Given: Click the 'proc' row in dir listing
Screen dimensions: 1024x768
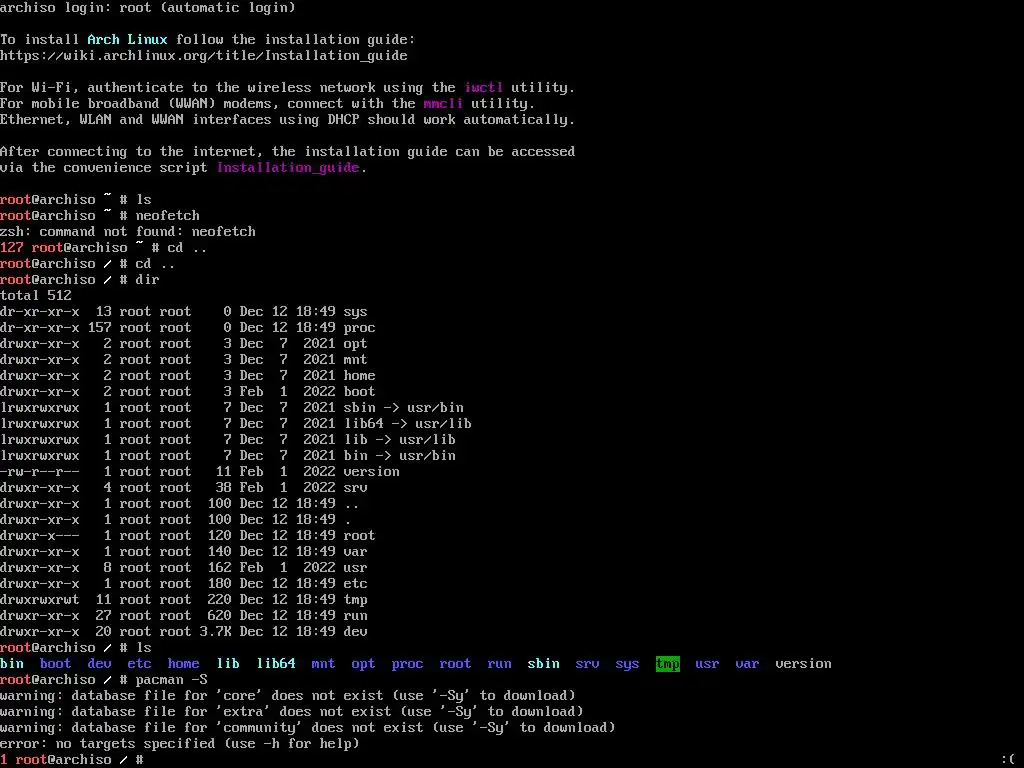Looking at the screenshot, I should point(188,327).
